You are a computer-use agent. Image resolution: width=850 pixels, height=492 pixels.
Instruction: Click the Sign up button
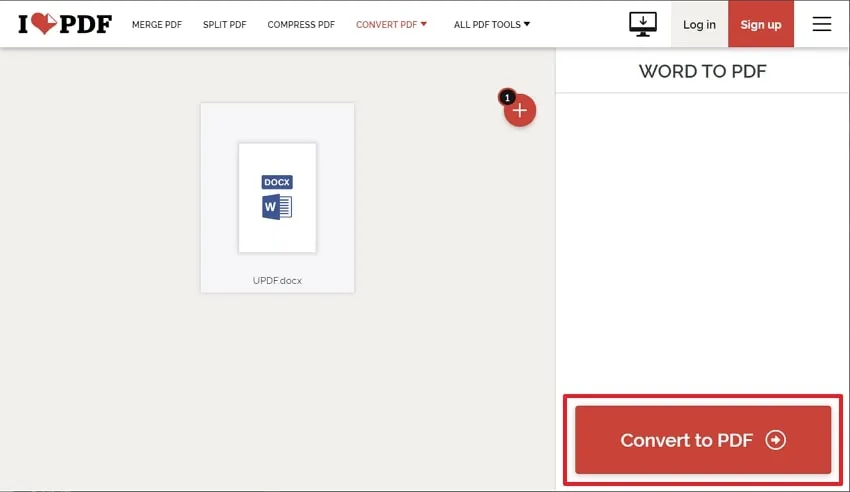761,24
